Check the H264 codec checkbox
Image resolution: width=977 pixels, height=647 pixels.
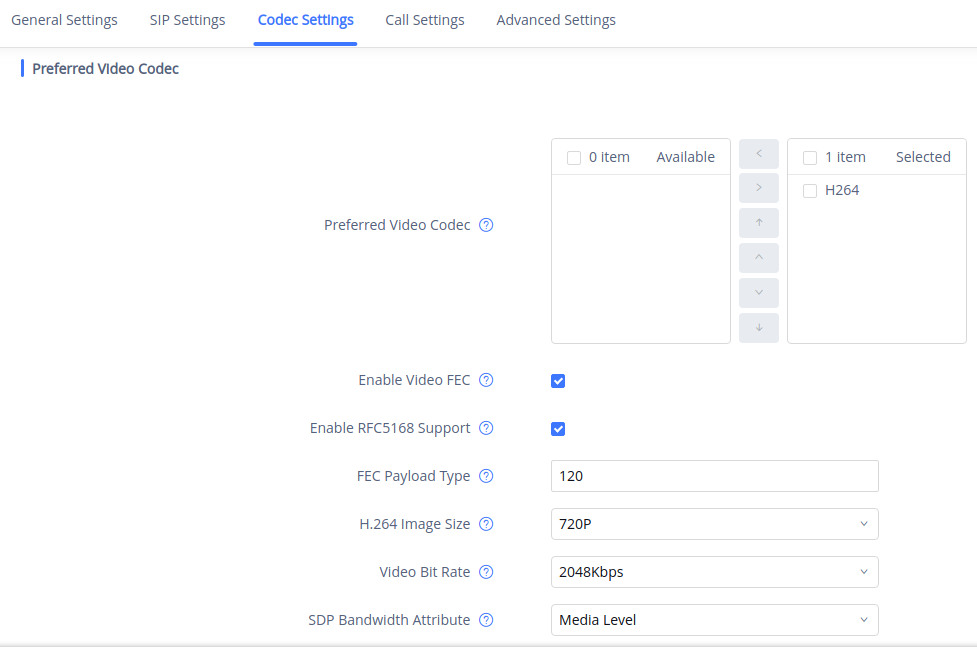810,191
